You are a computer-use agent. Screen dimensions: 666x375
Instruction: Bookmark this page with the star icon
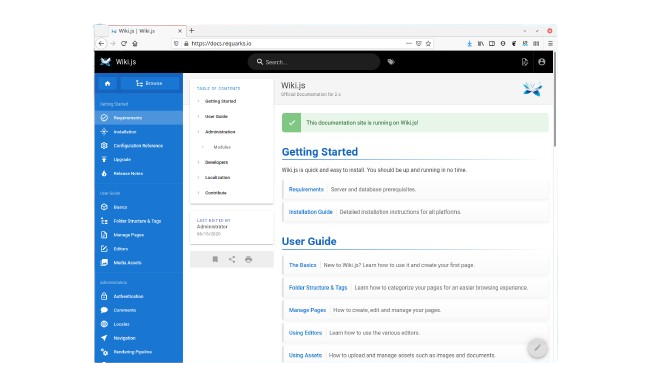(428, 43)
